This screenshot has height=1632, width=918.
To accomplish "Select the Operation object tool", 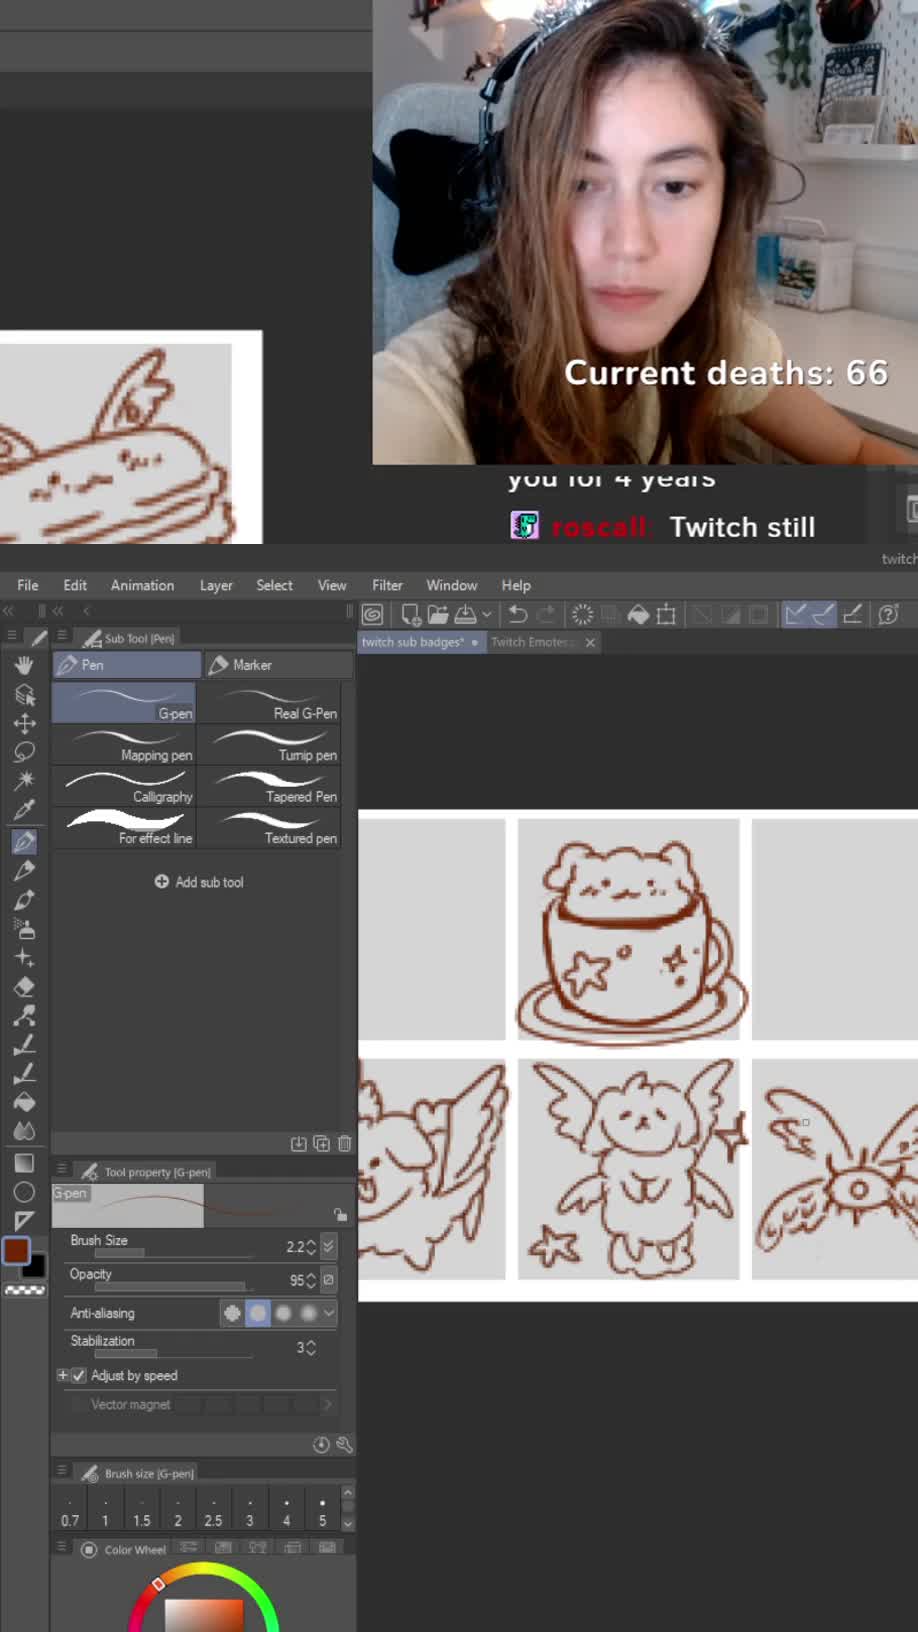I will (25, 694).
